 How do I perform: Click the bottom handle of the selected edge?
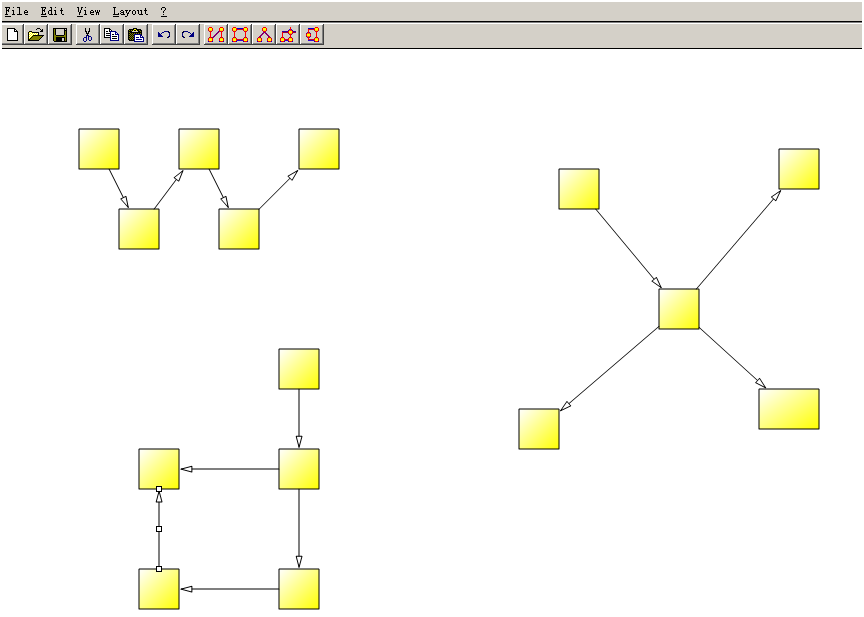click(x=159, y=569)
